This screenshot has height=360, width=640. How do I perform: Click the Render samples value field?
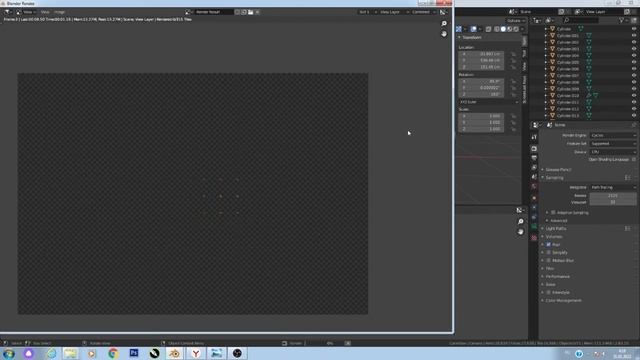613,196
